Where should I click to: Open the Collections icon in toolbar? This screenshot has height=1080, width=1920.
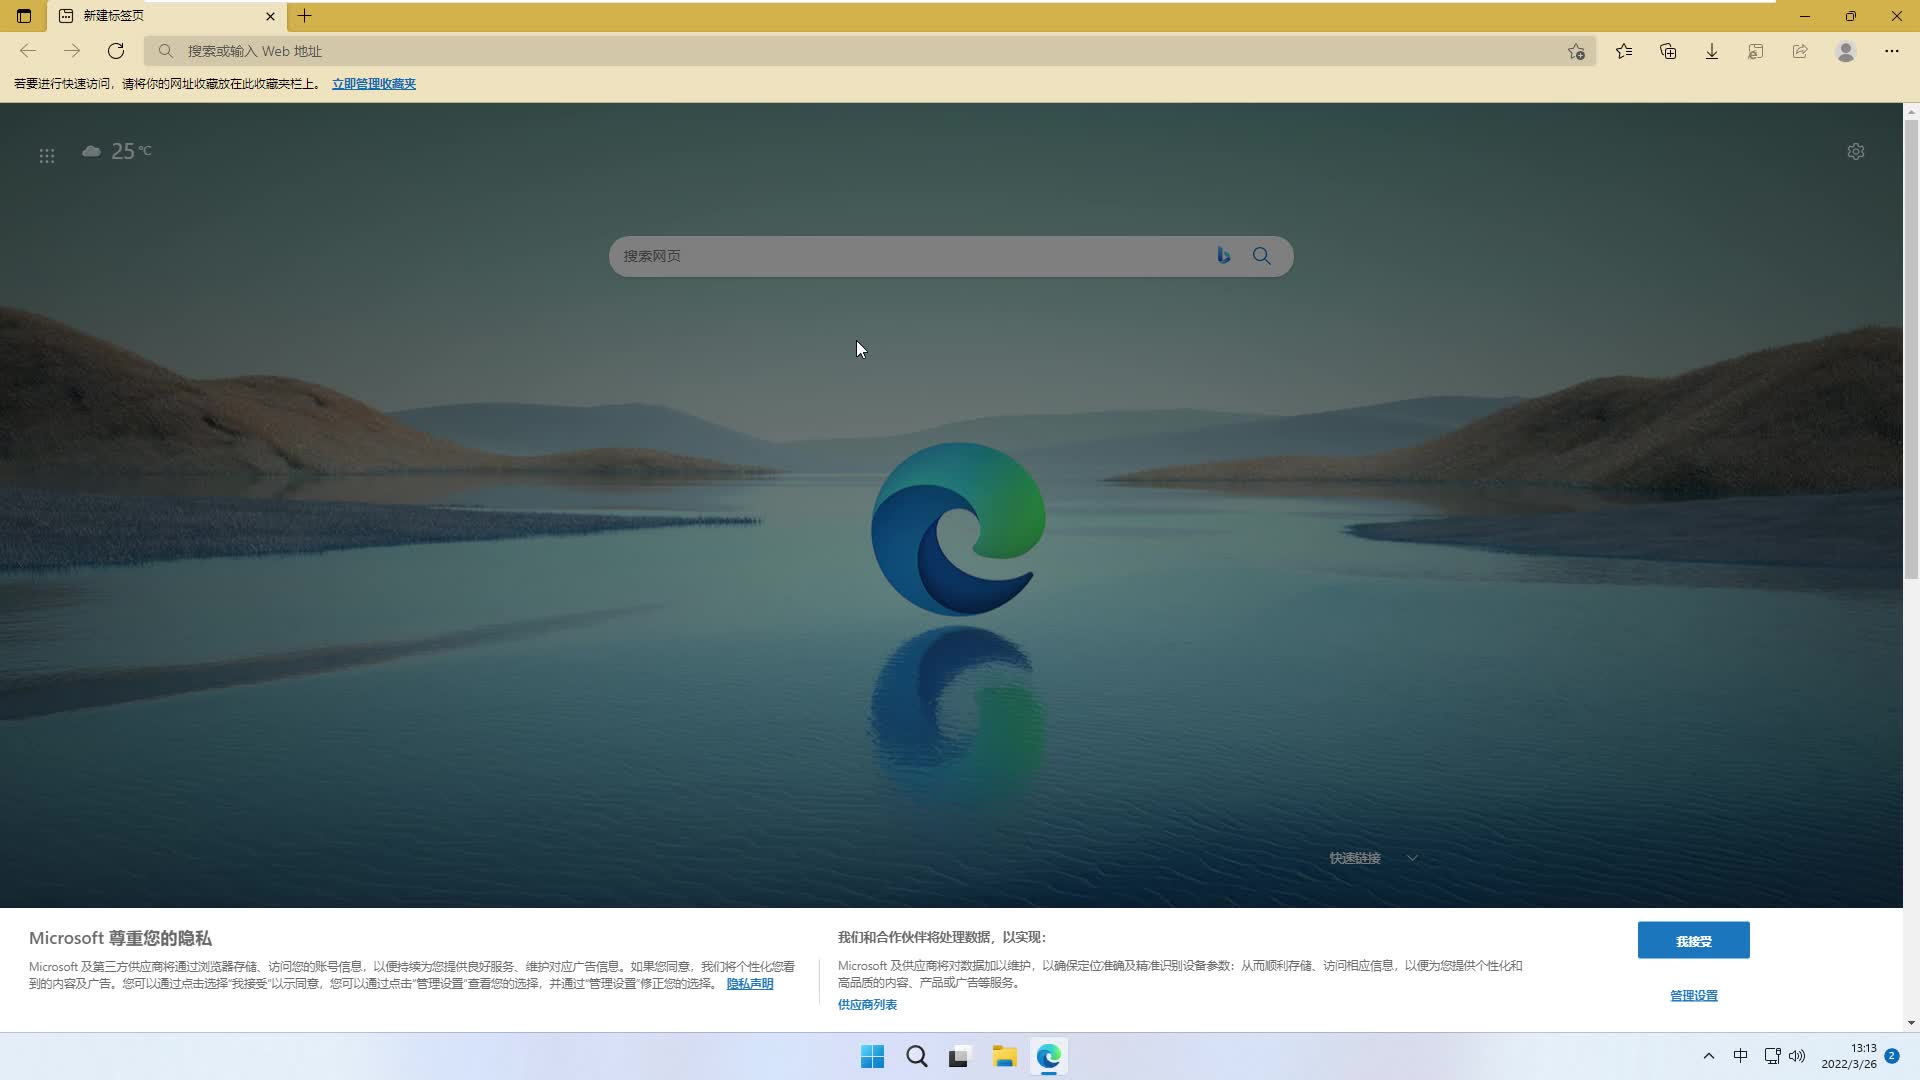coord(1668,51)
